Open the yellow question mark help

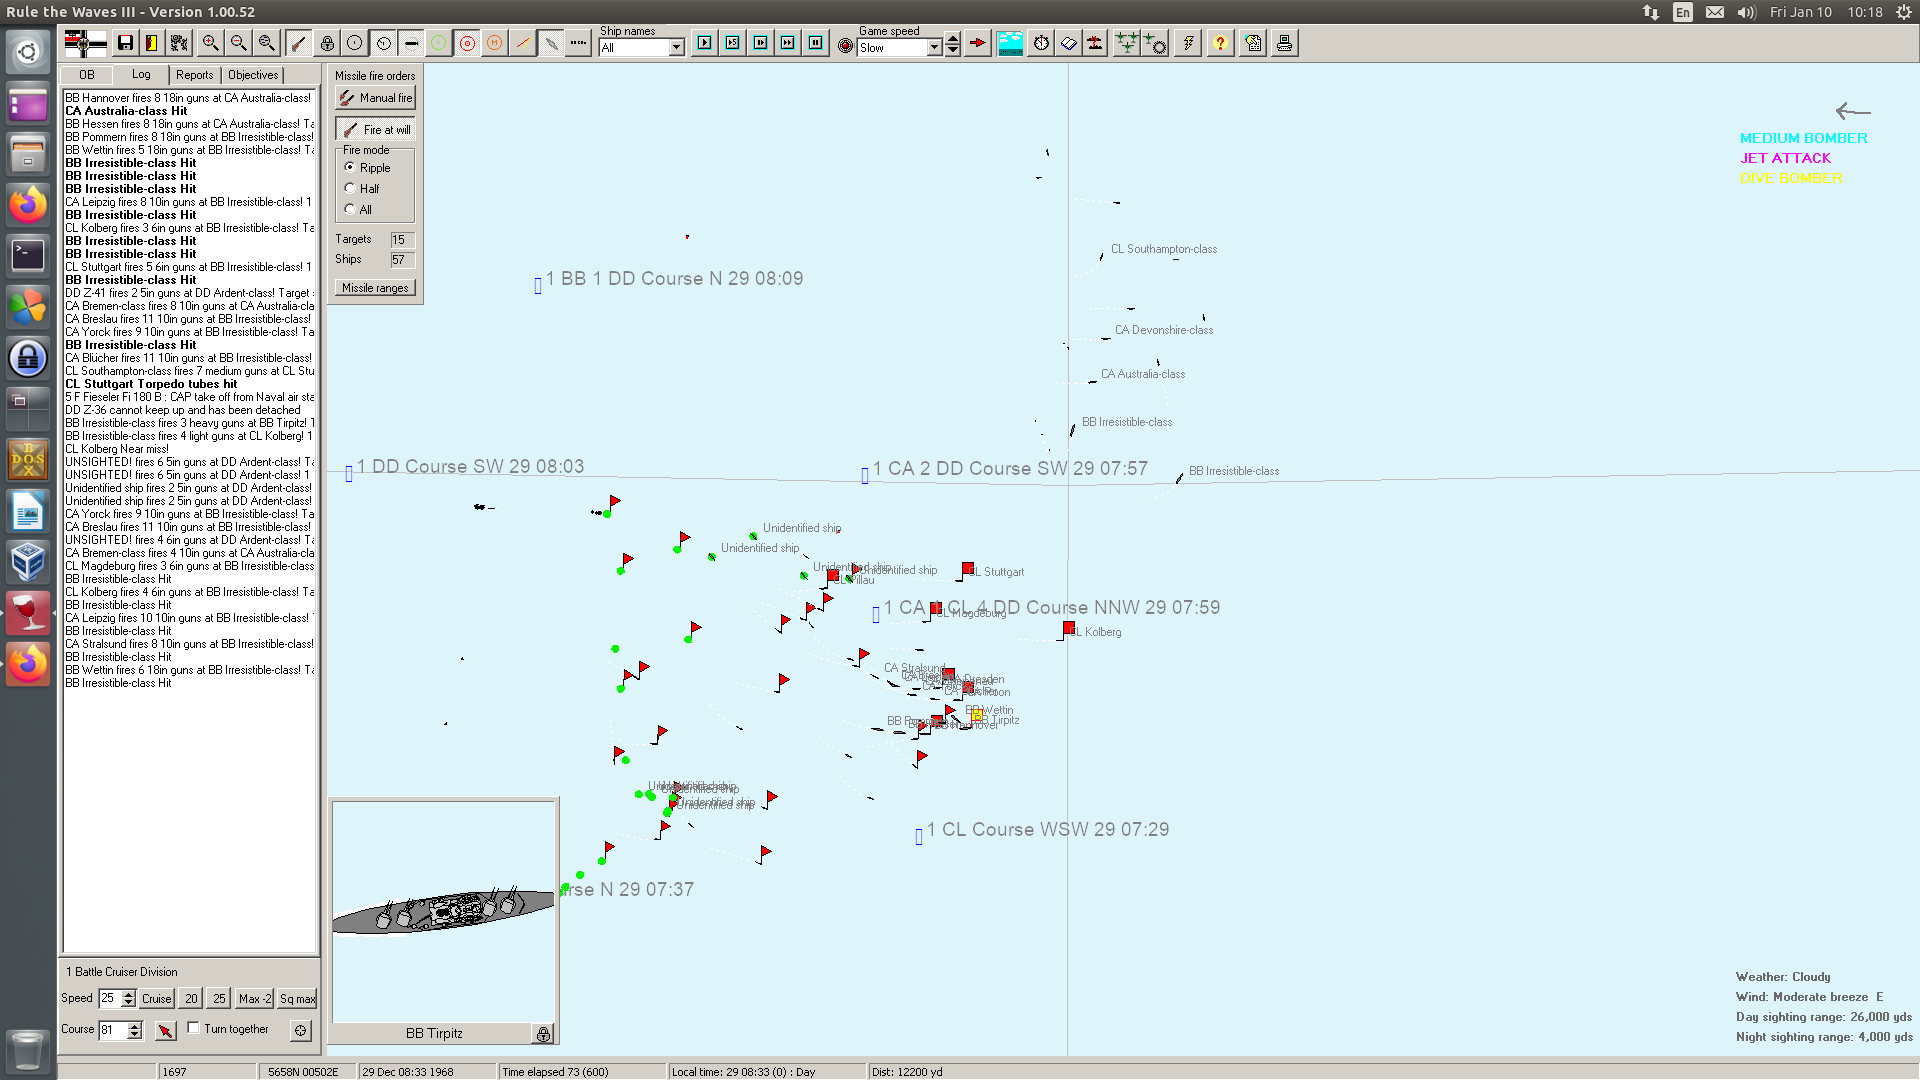tap(1220, 43)
